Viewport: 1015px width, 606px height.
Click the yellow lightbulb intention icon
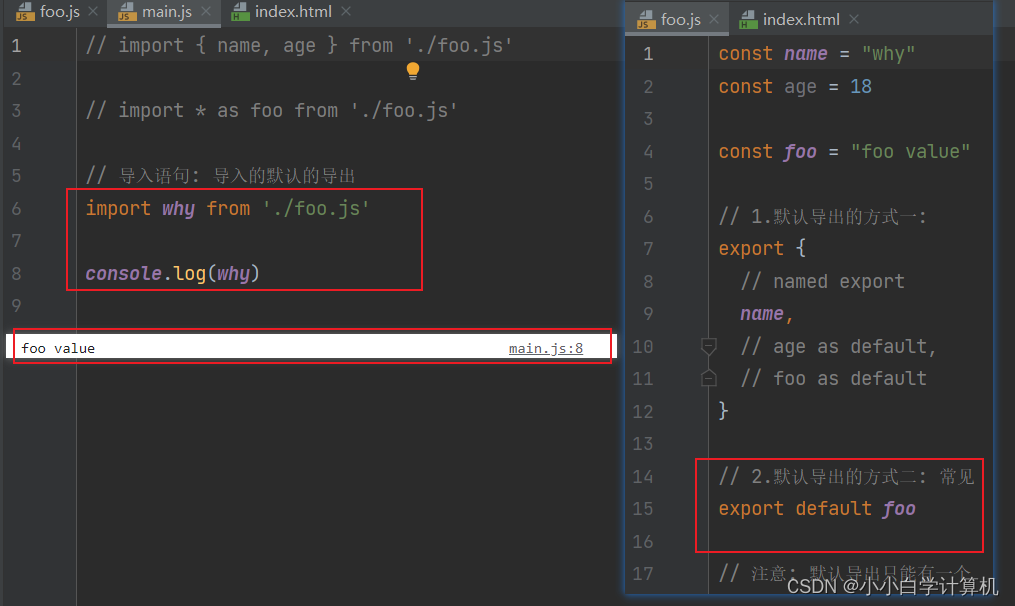click(x=413, y=71)
